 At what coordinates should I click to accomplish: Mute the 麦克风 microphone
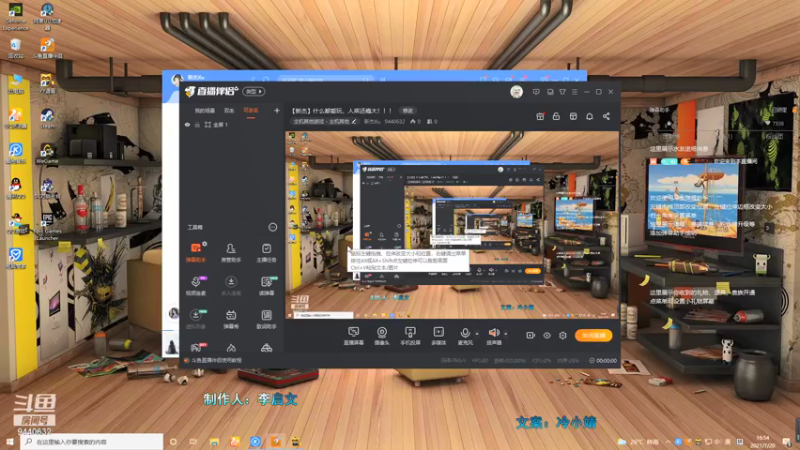[x=465, y=336]
